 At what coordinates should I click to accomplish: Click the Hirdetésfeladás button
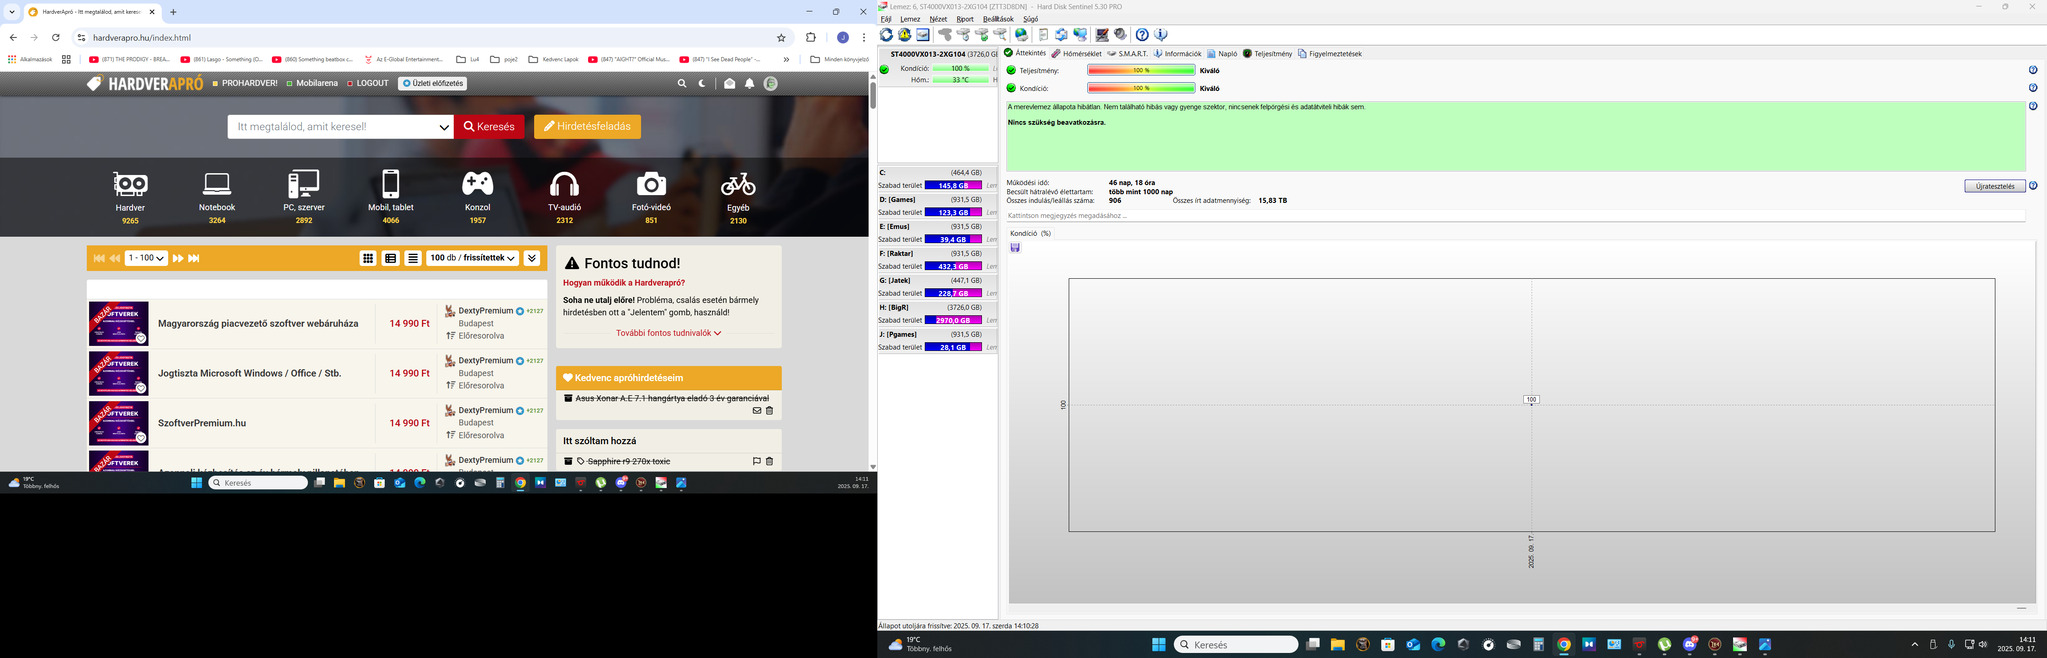(587, 127)
